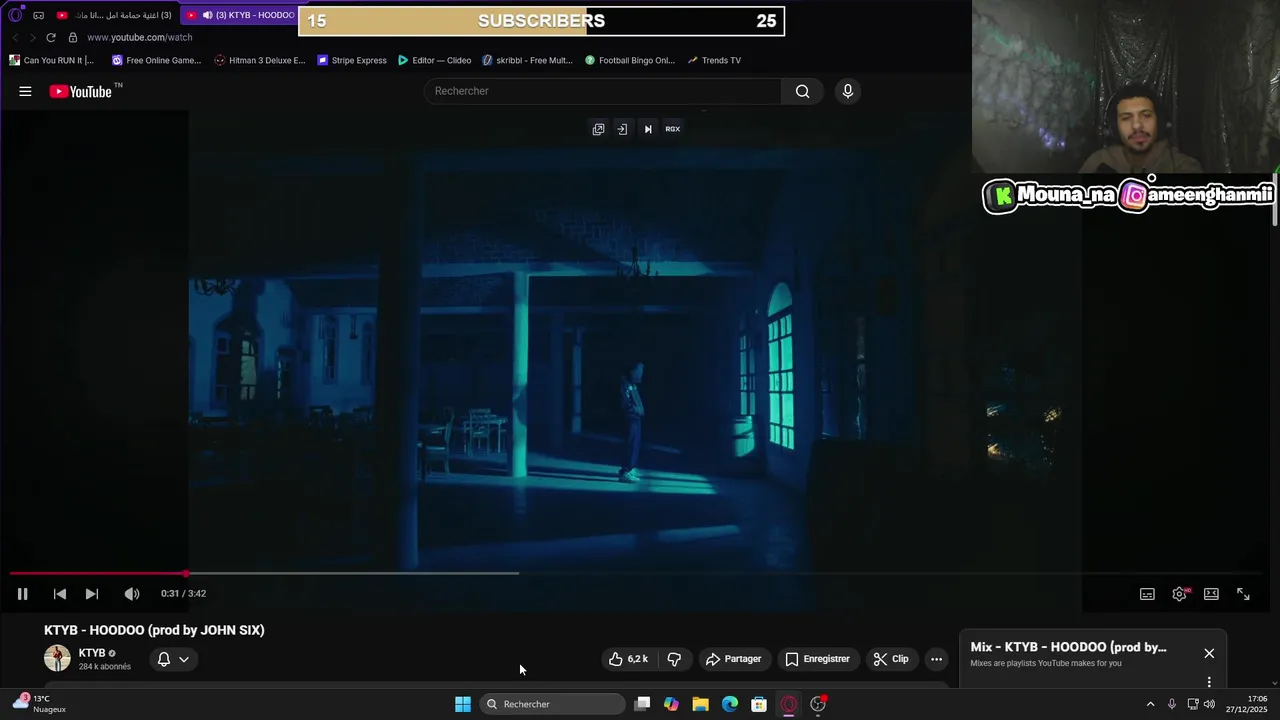1280x720 pixels.
Task: Open the Opera GX taskbar icon
Action: pos(789,704)
